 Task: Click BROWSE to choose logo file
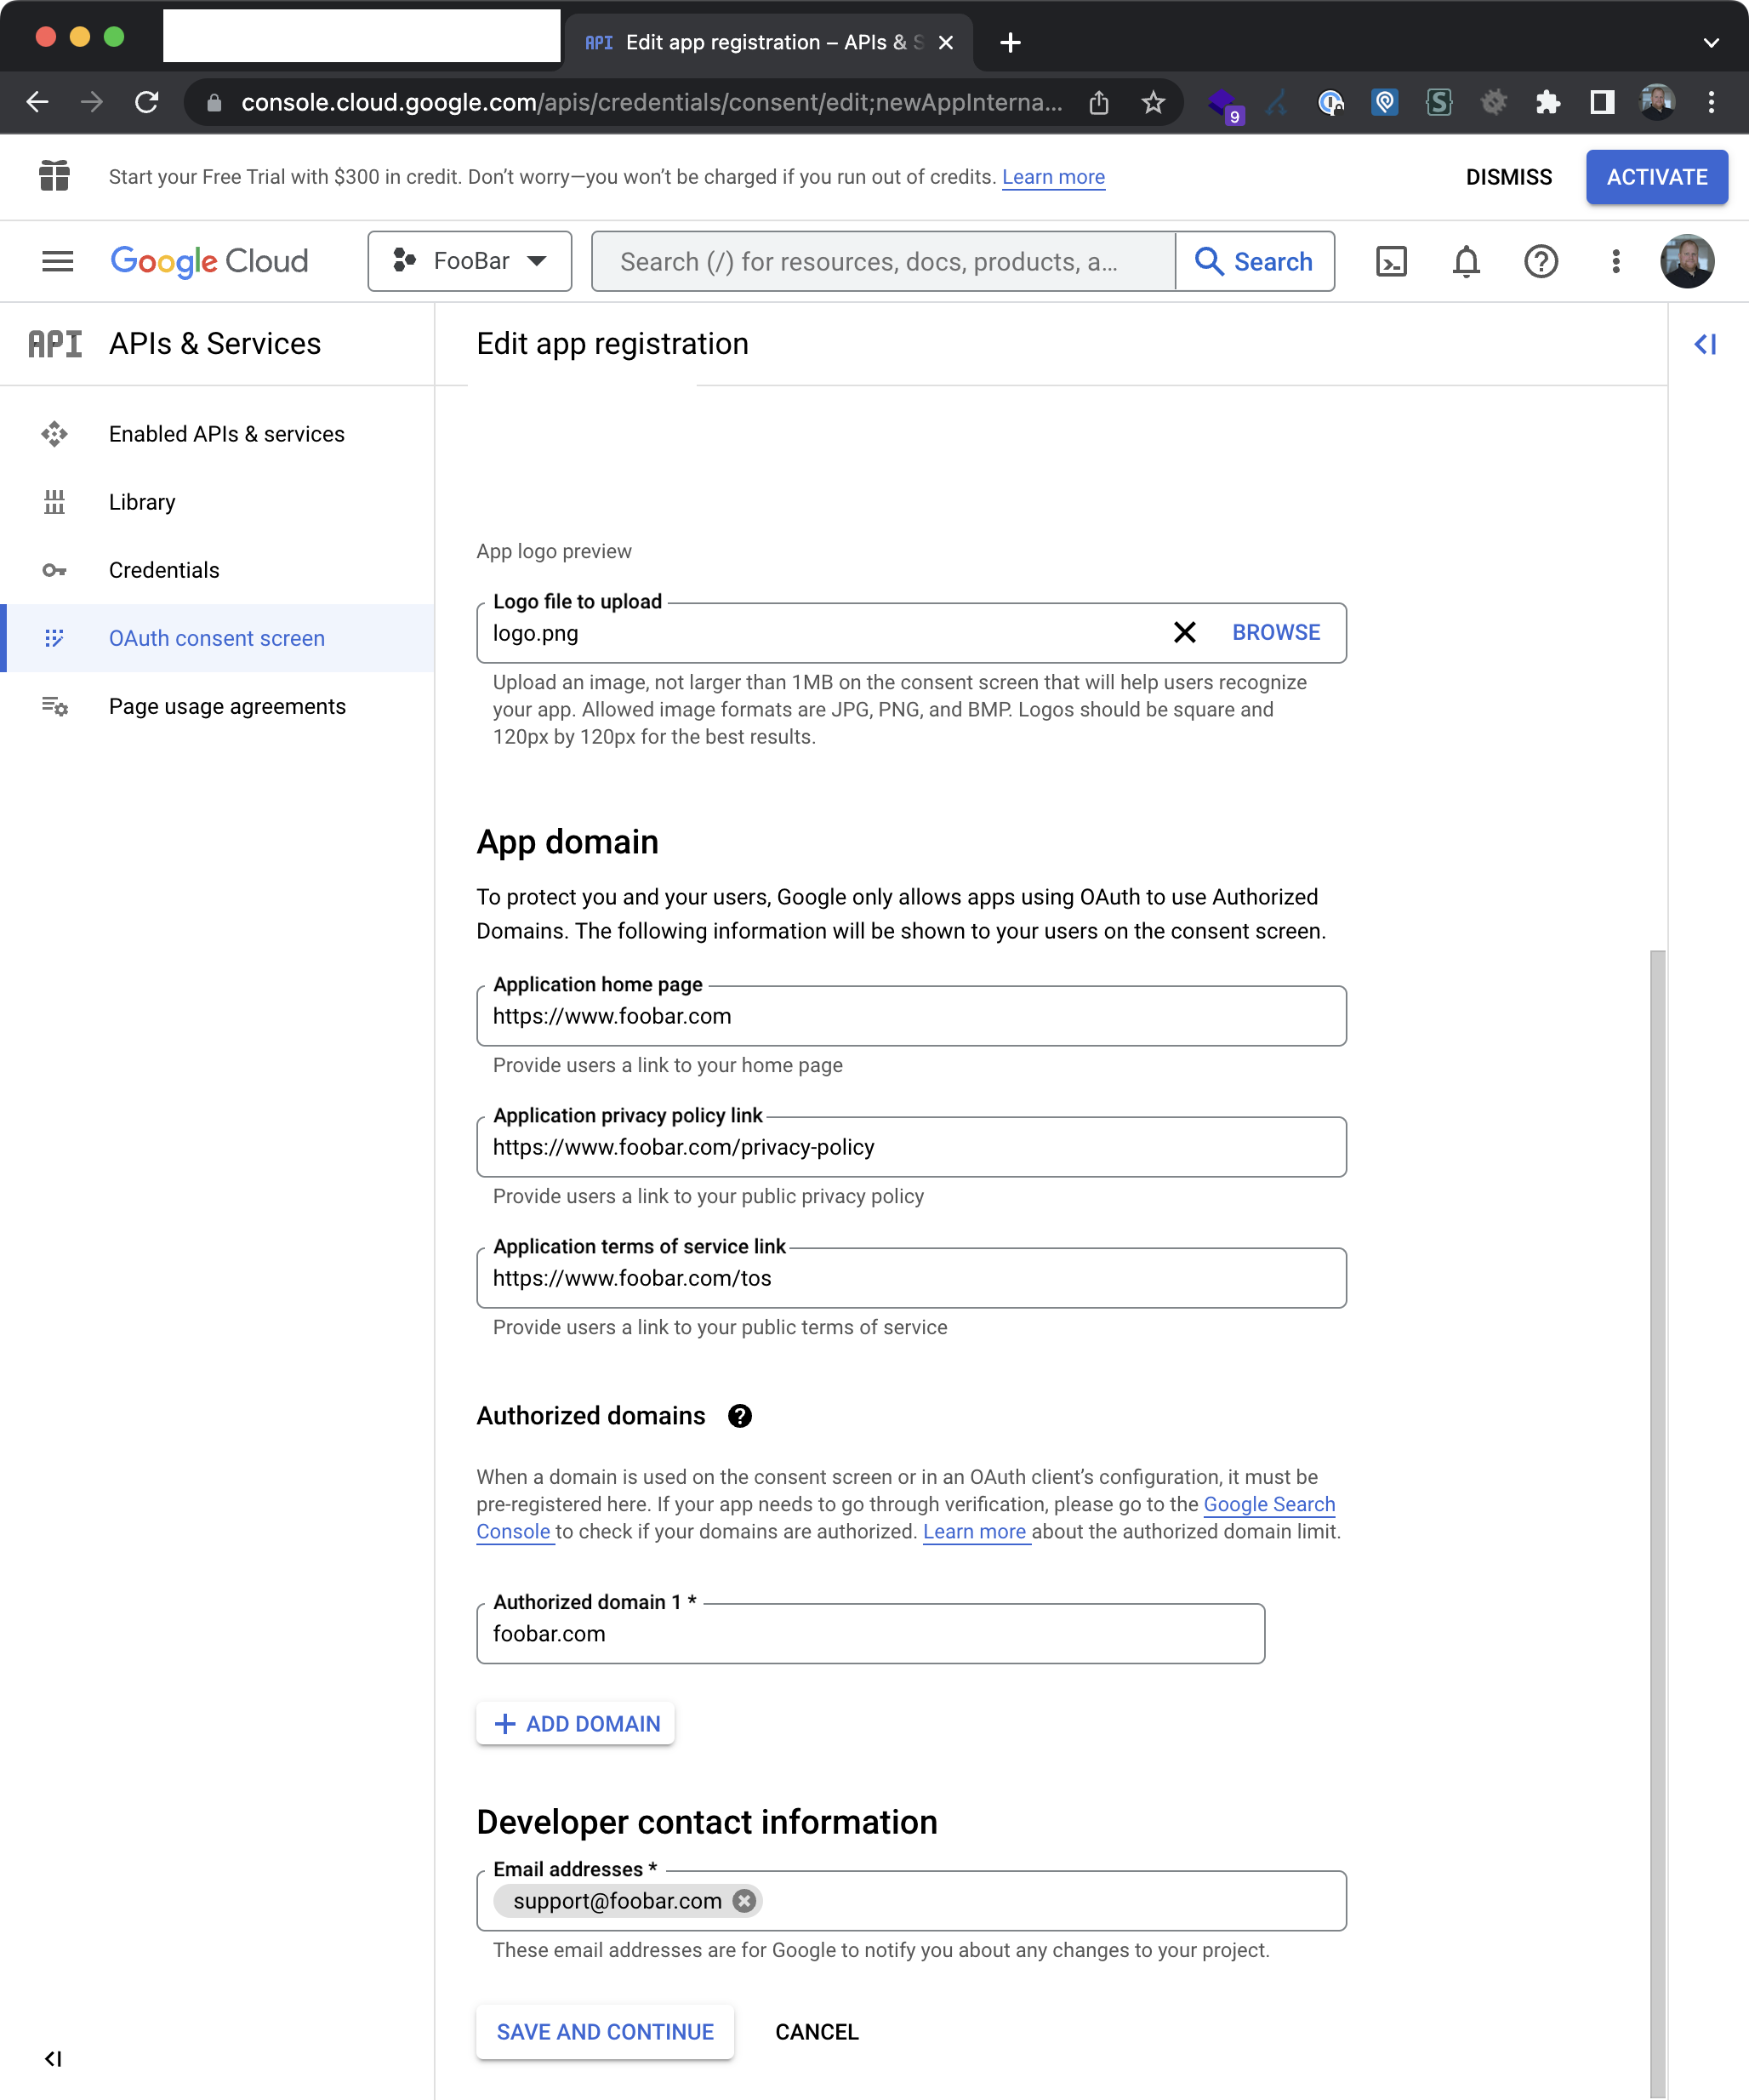coord(1275,633)
